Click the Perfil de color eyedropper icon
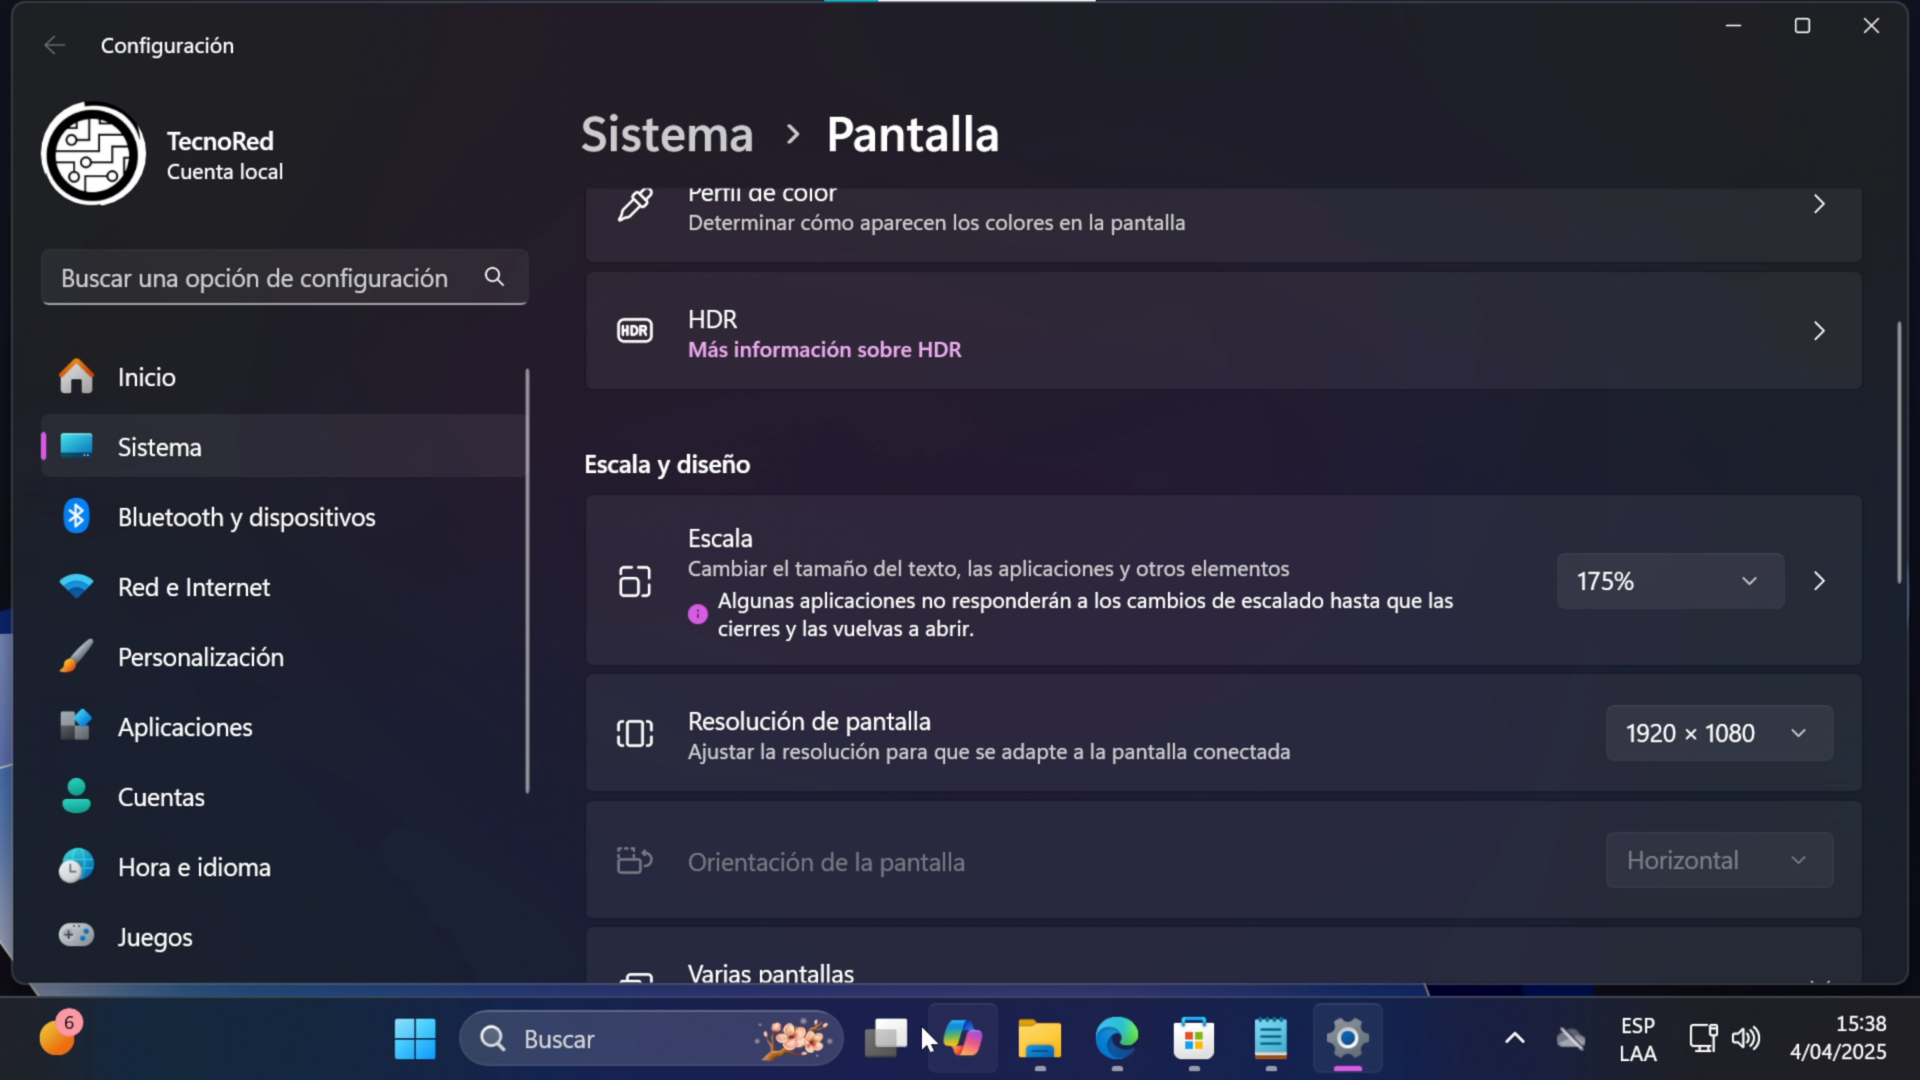The width and height of the screenshot is (1920, 1080). pos(635,204)
